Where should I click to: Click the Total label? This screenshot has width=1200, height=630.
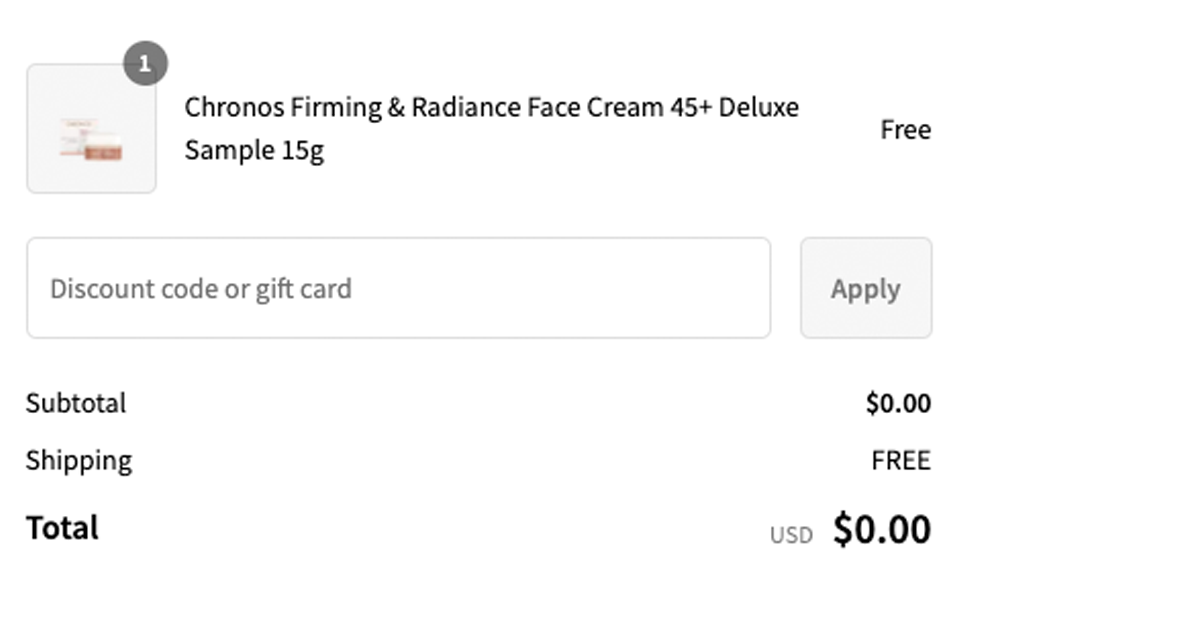tap(61, 527)
